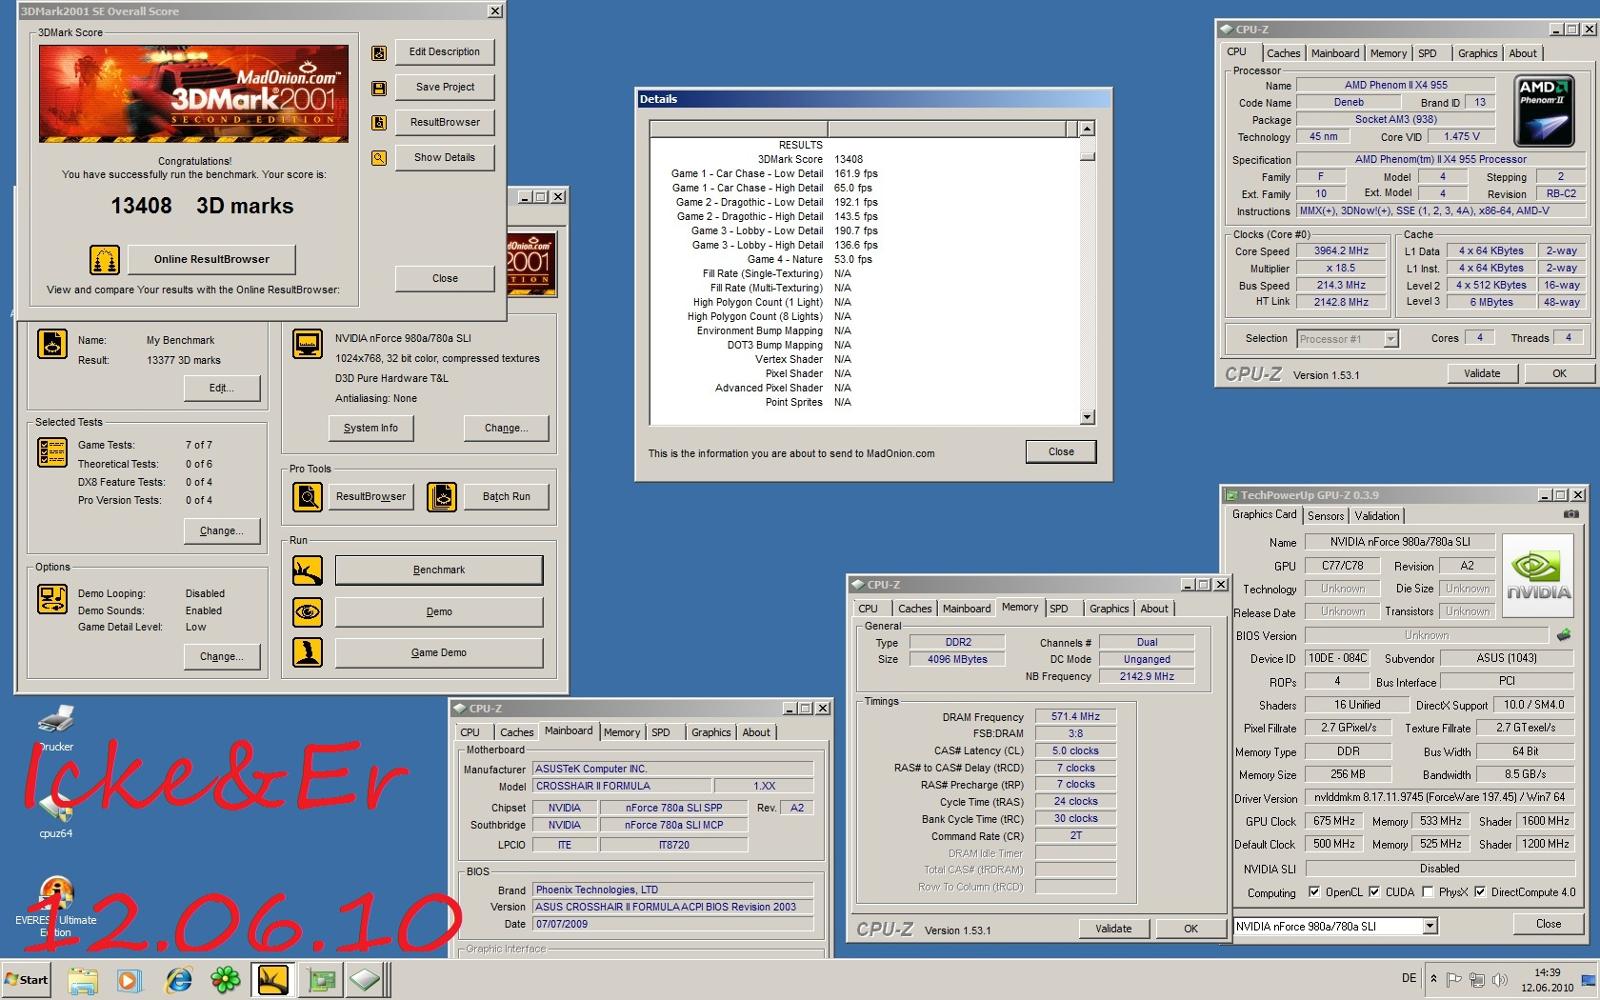Click the Online ResultBrowser yellow icon
1600x1000 pixels.
pyautogui.click(x=104, y=259)
